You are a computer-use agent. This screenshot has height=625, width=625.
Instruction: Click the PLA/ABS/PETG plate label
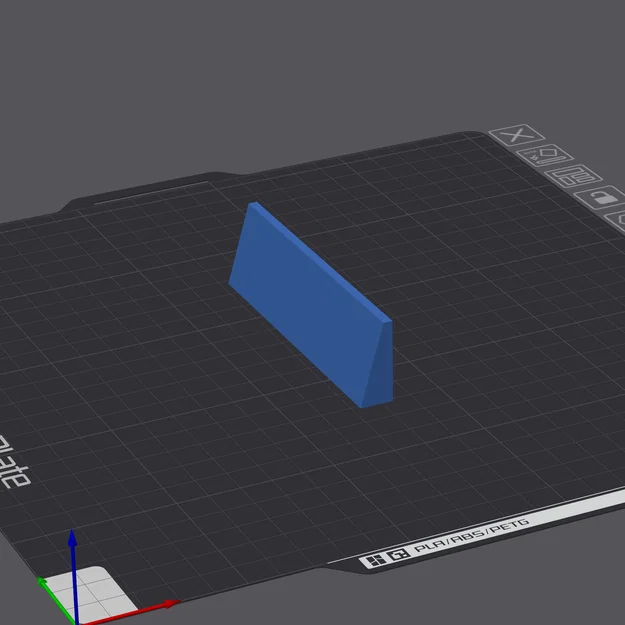pyautogui.click(x=472, y=535)
